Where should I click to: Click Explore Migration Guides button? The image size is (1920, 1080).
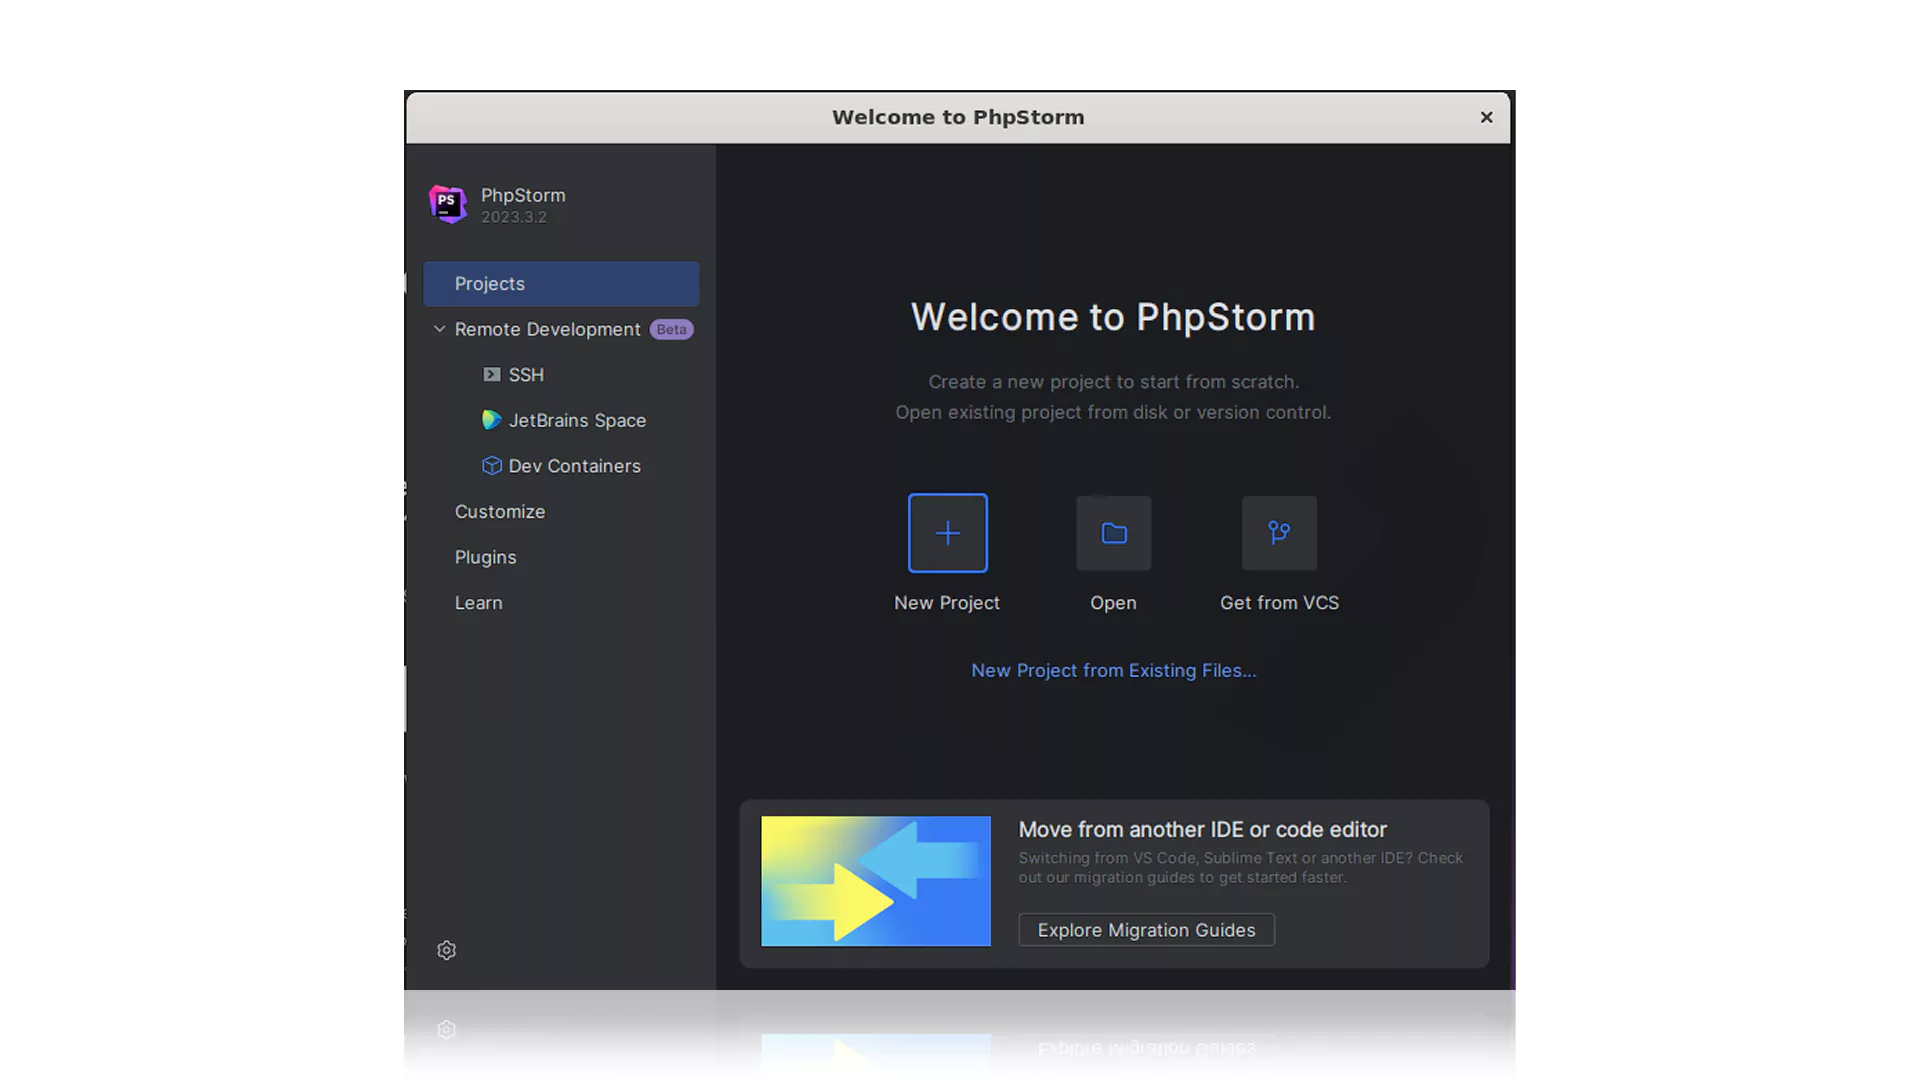pyautogui.click(x=1146, y=930)
